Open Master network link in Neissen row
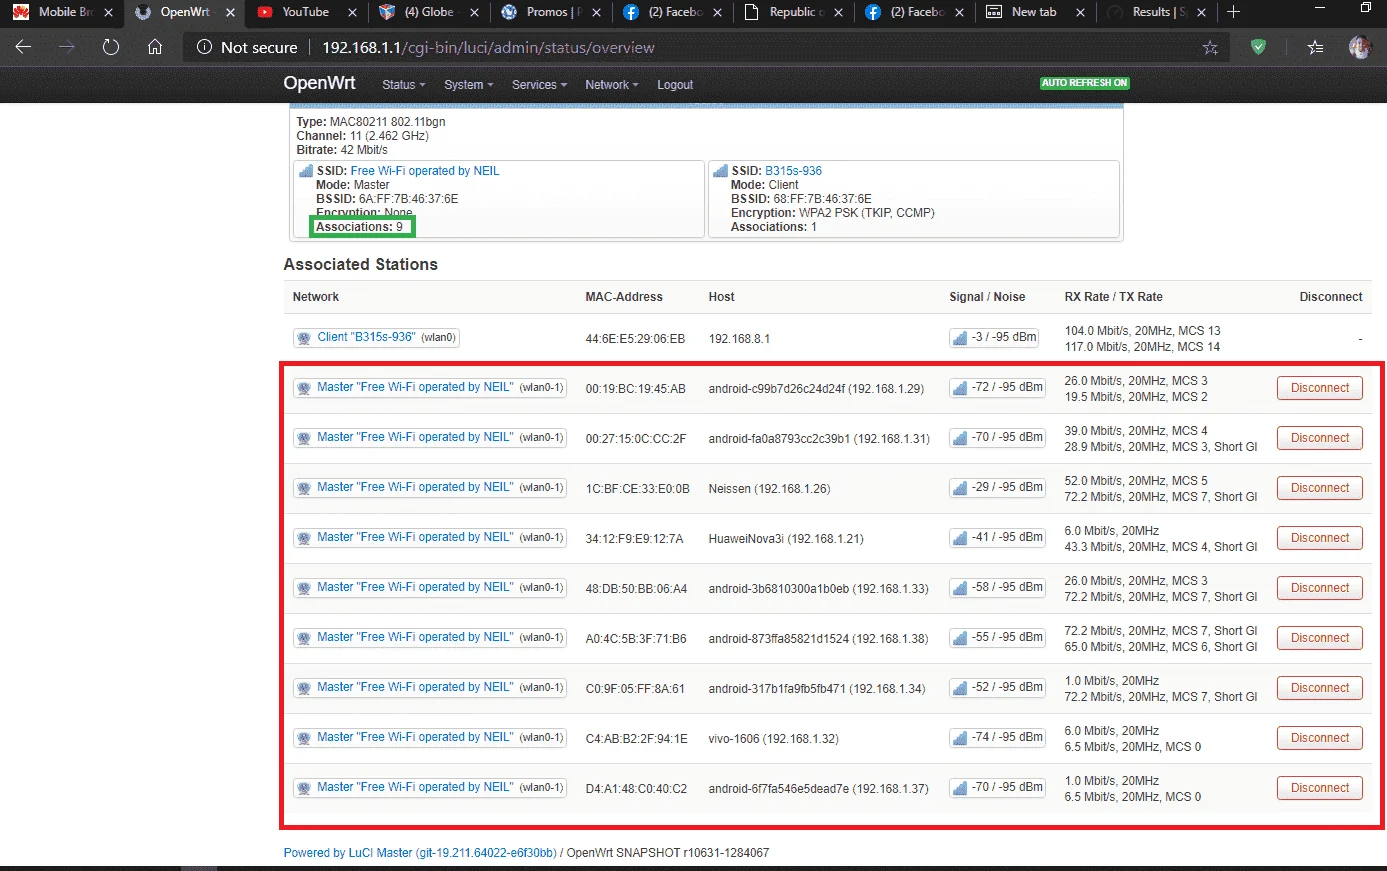1387x871 pixels. click(415, 487)
